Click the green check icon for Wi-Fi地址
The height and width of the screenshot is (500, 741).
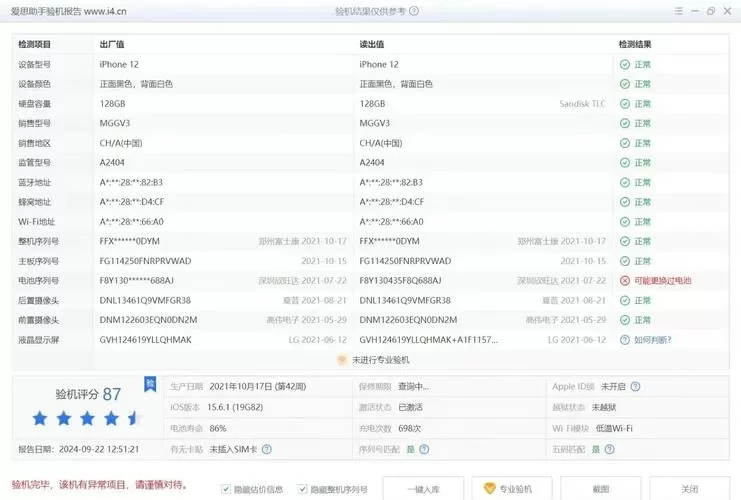pos(625,222)
